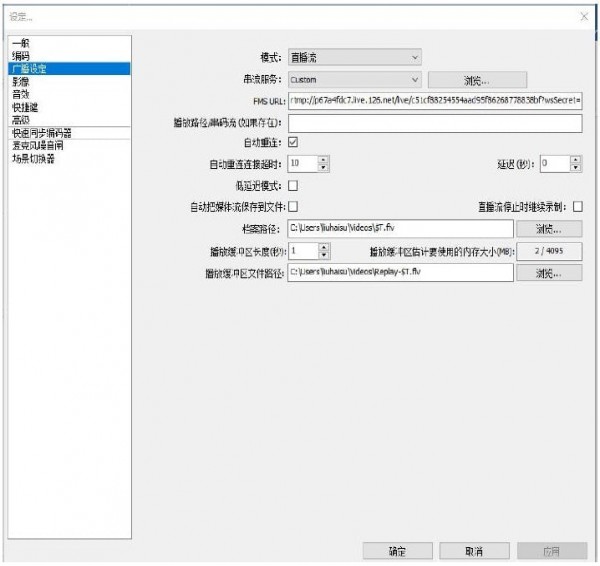
Task: Click the 浏览 button next to 串流服务
Action: pos(477,80)
